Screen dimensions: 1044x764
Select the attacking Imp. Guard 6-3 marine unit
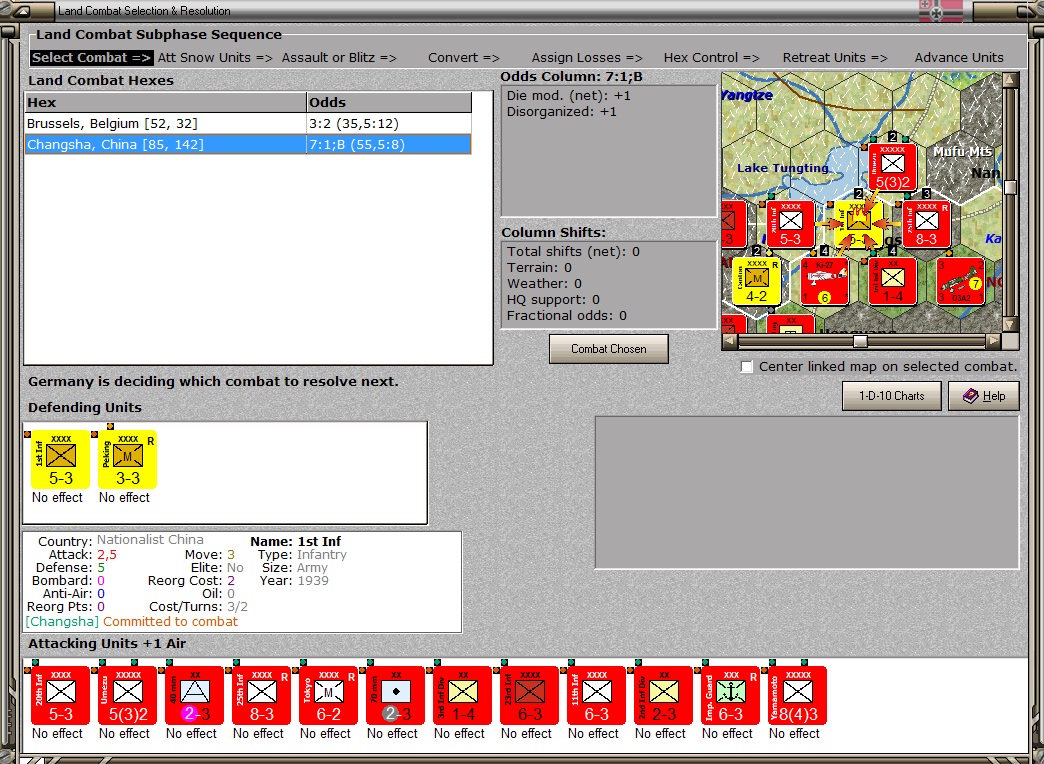click(x=730, y=695)
